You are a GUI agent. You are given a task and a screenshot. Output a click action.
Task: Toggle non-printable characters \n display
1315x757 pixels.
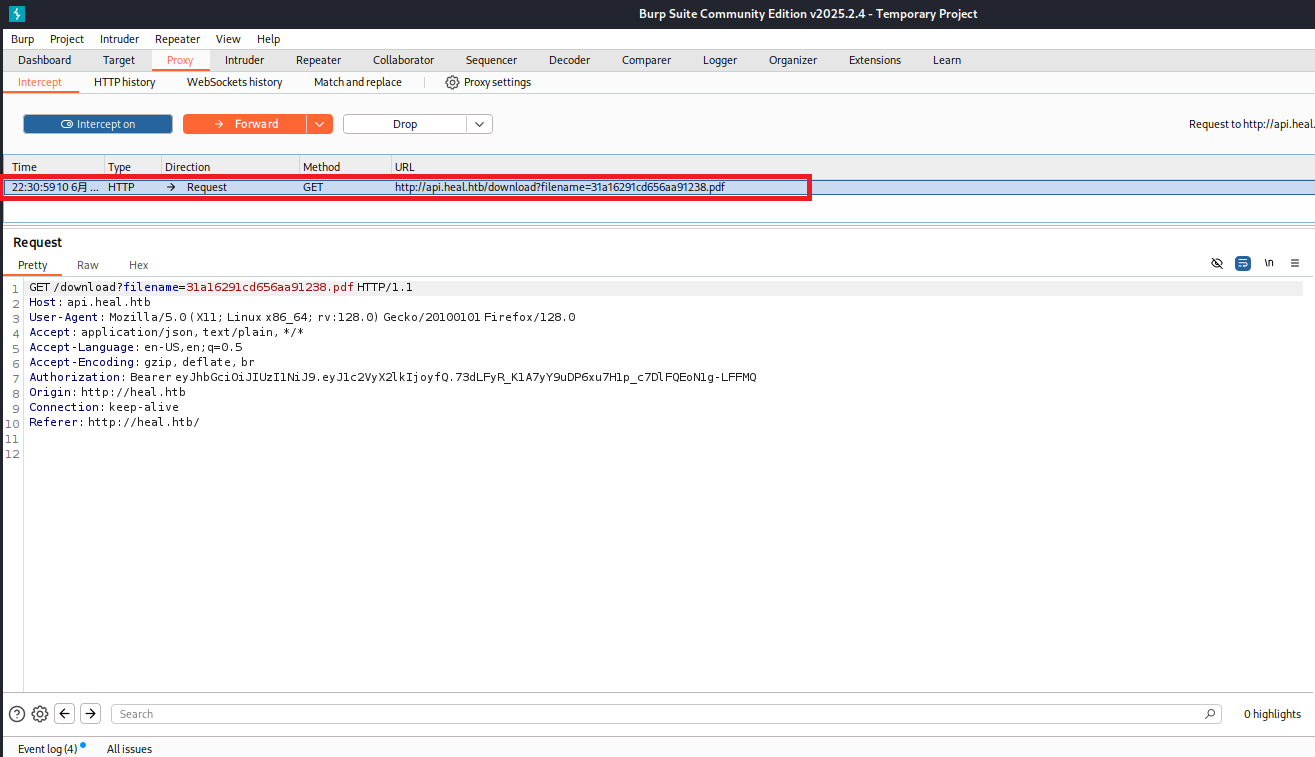[x=1269, y=264]
